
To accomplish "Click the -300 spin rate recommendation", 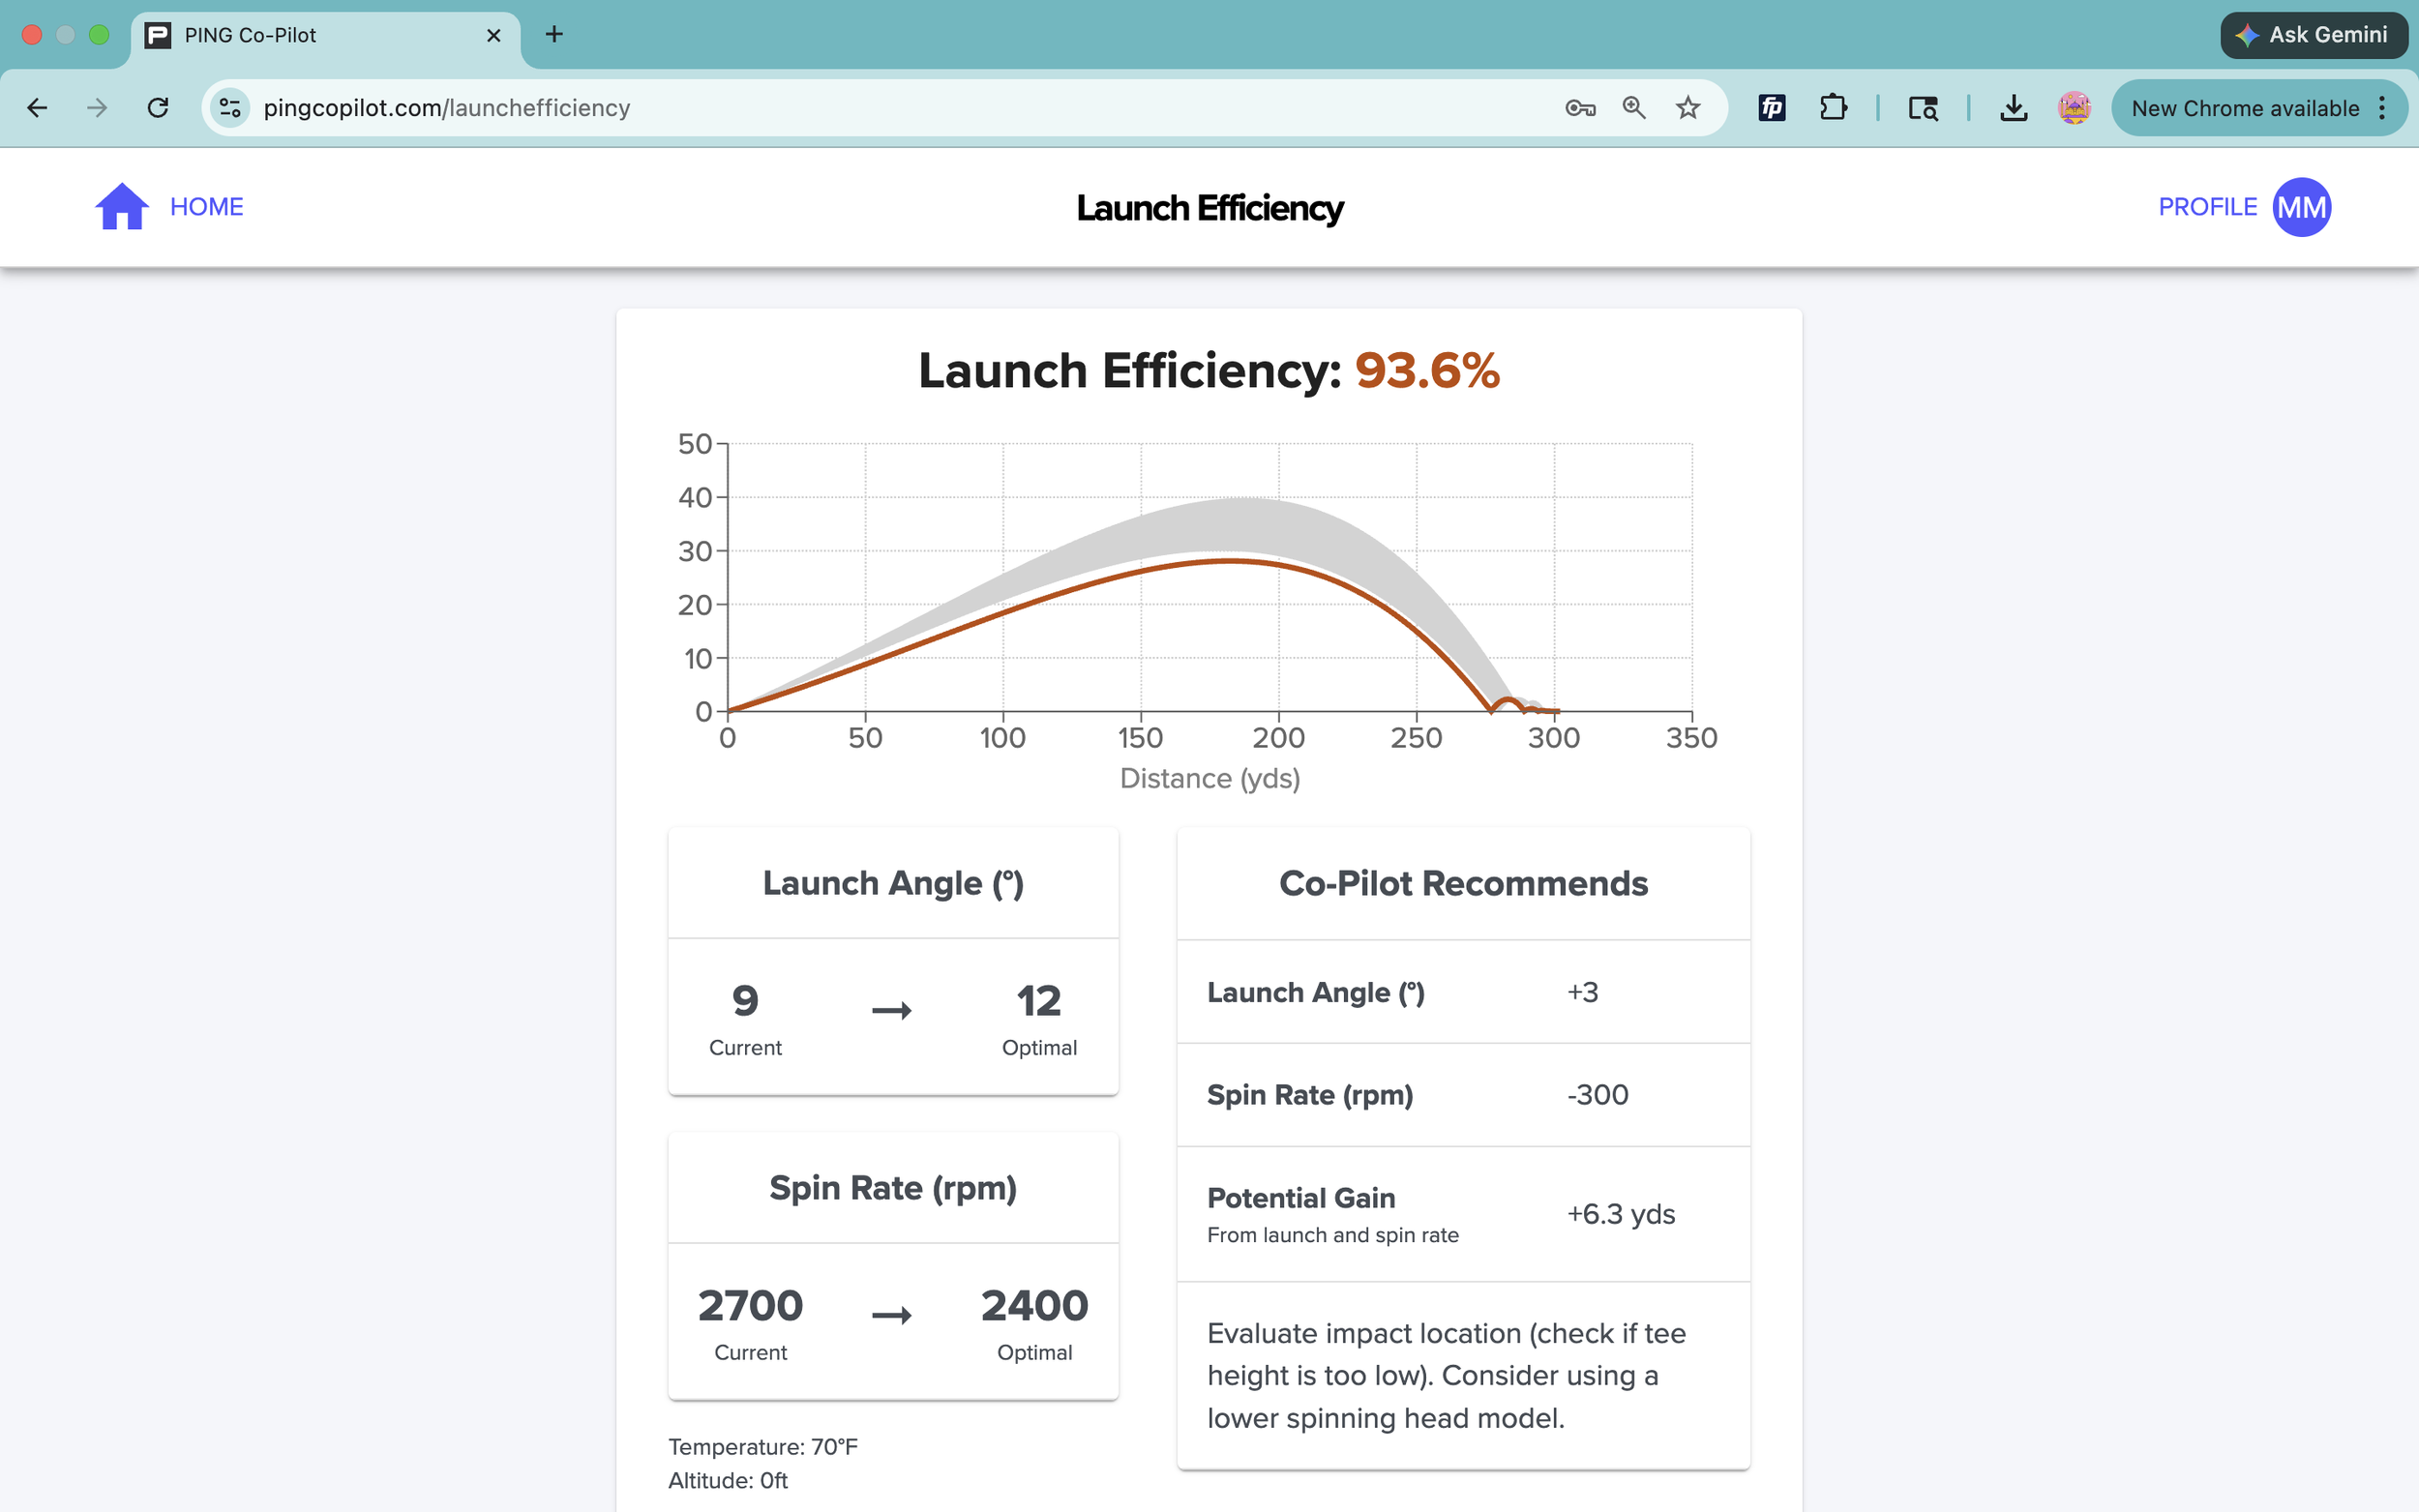I will [x=1598, y=1095].
